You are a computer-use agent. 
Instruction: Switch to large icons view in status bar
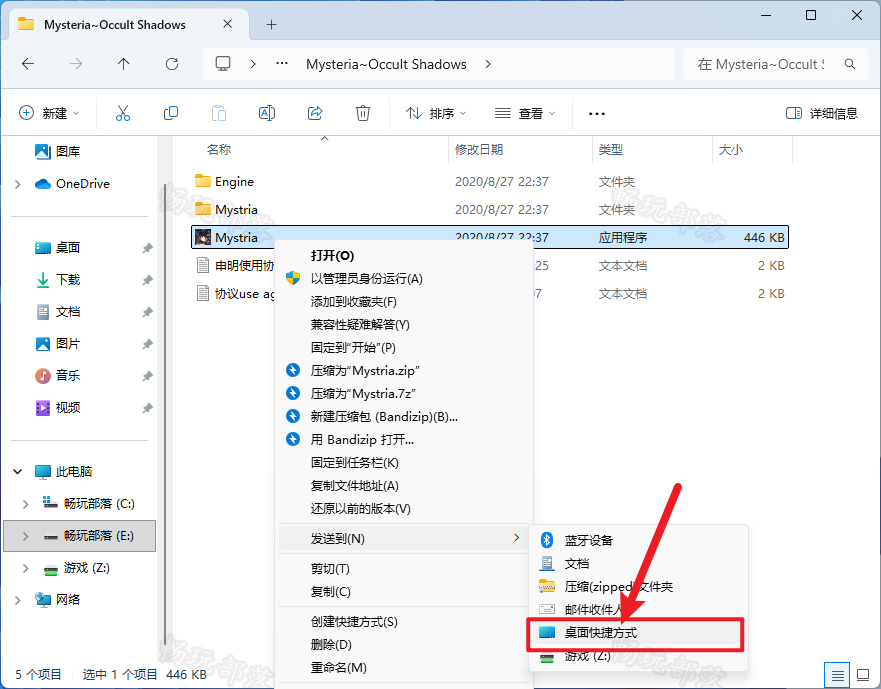(863, 674)
